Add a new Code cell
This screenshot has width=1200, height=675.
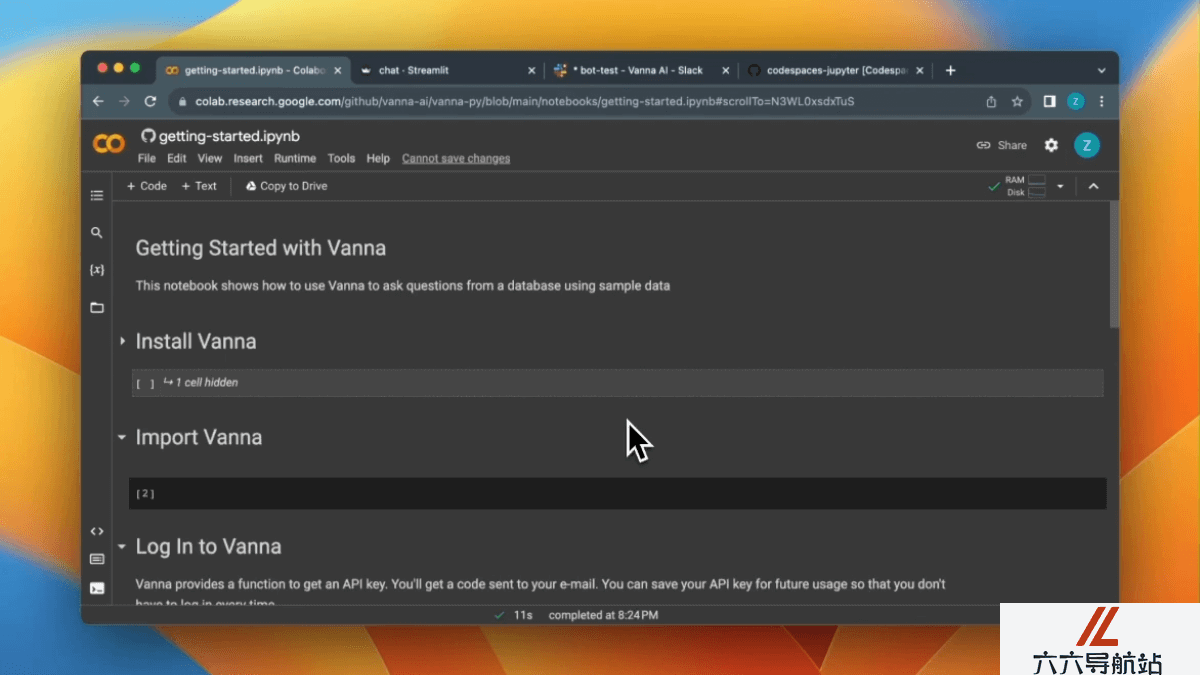(x=147, y=186)
